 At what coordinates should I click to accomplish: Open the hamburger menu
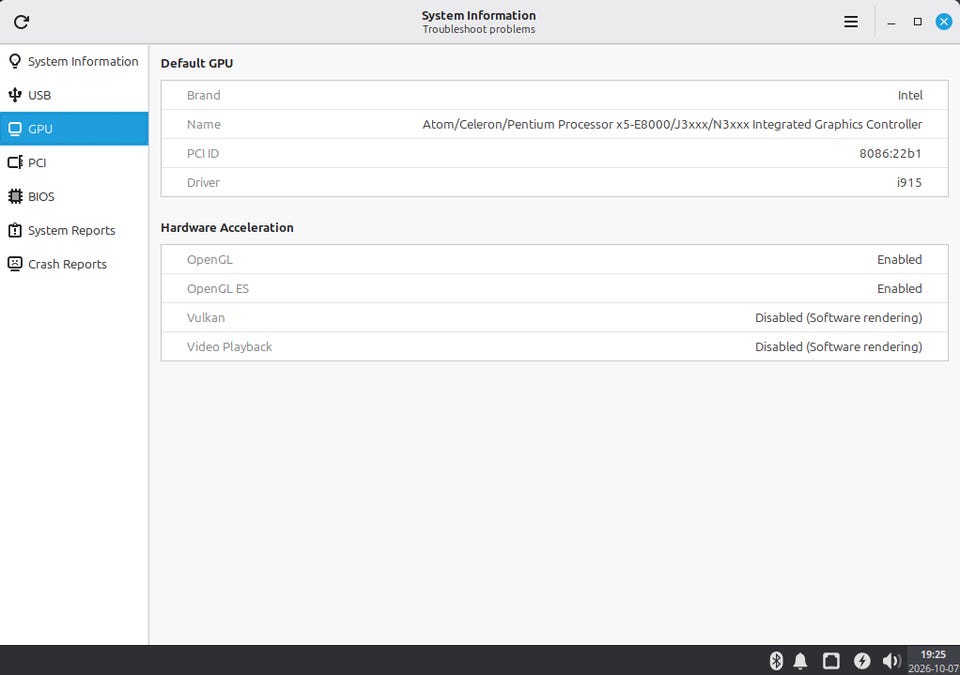[850, 22]
